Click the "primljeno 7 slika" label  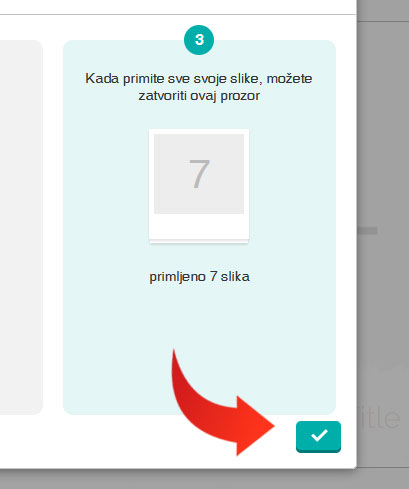point(199,277)
